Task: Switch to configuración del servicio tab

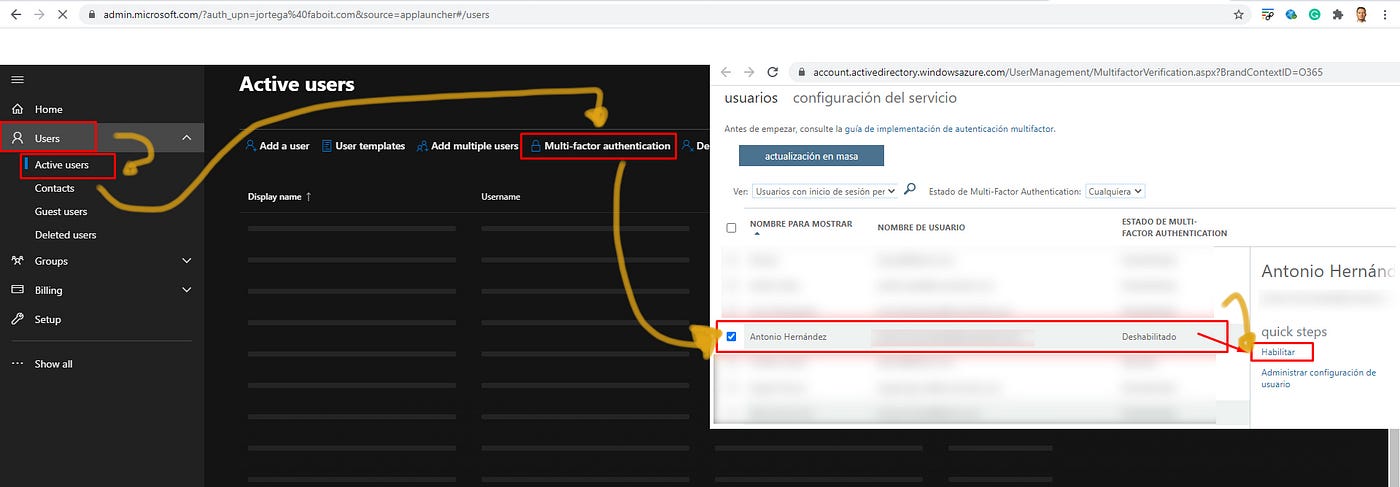Action: [x=875, y=98]
